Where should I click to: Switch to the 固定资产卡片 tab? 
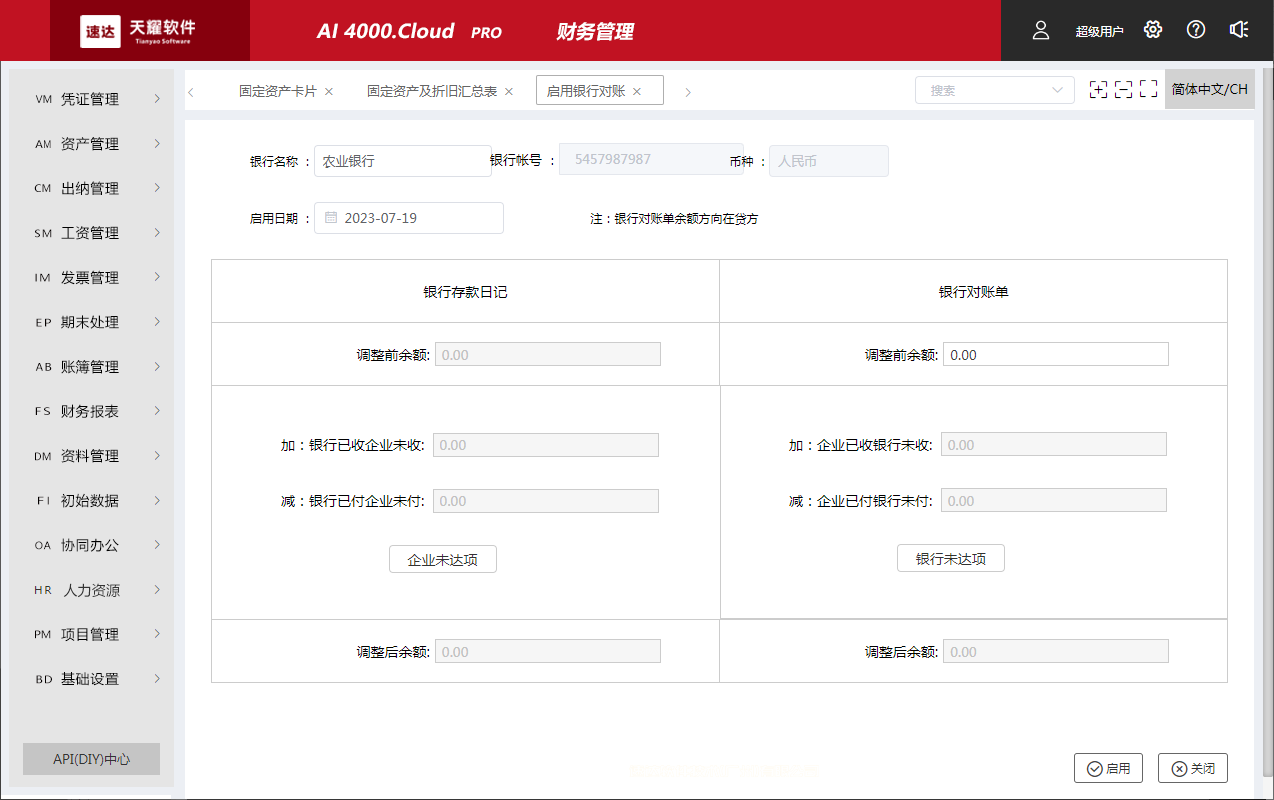281,89
